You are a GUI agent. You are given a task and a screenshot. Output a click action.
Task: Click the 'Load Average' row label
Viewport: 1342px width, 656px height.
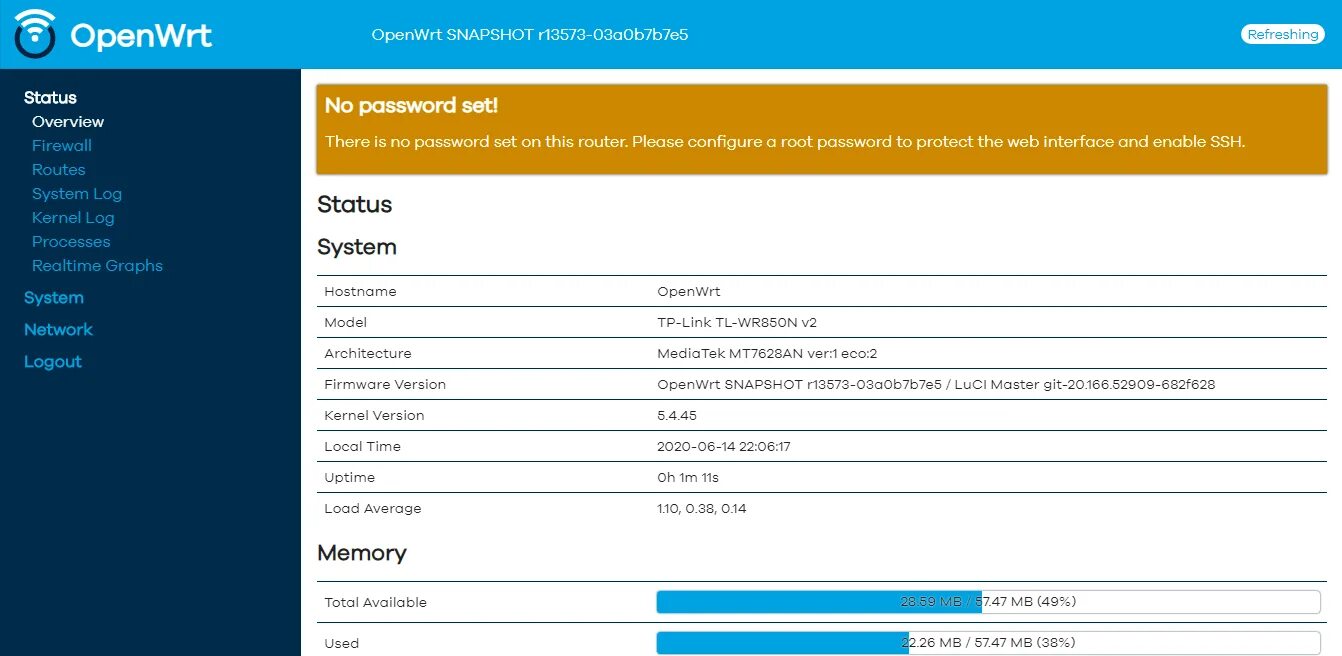click(373, 508)
